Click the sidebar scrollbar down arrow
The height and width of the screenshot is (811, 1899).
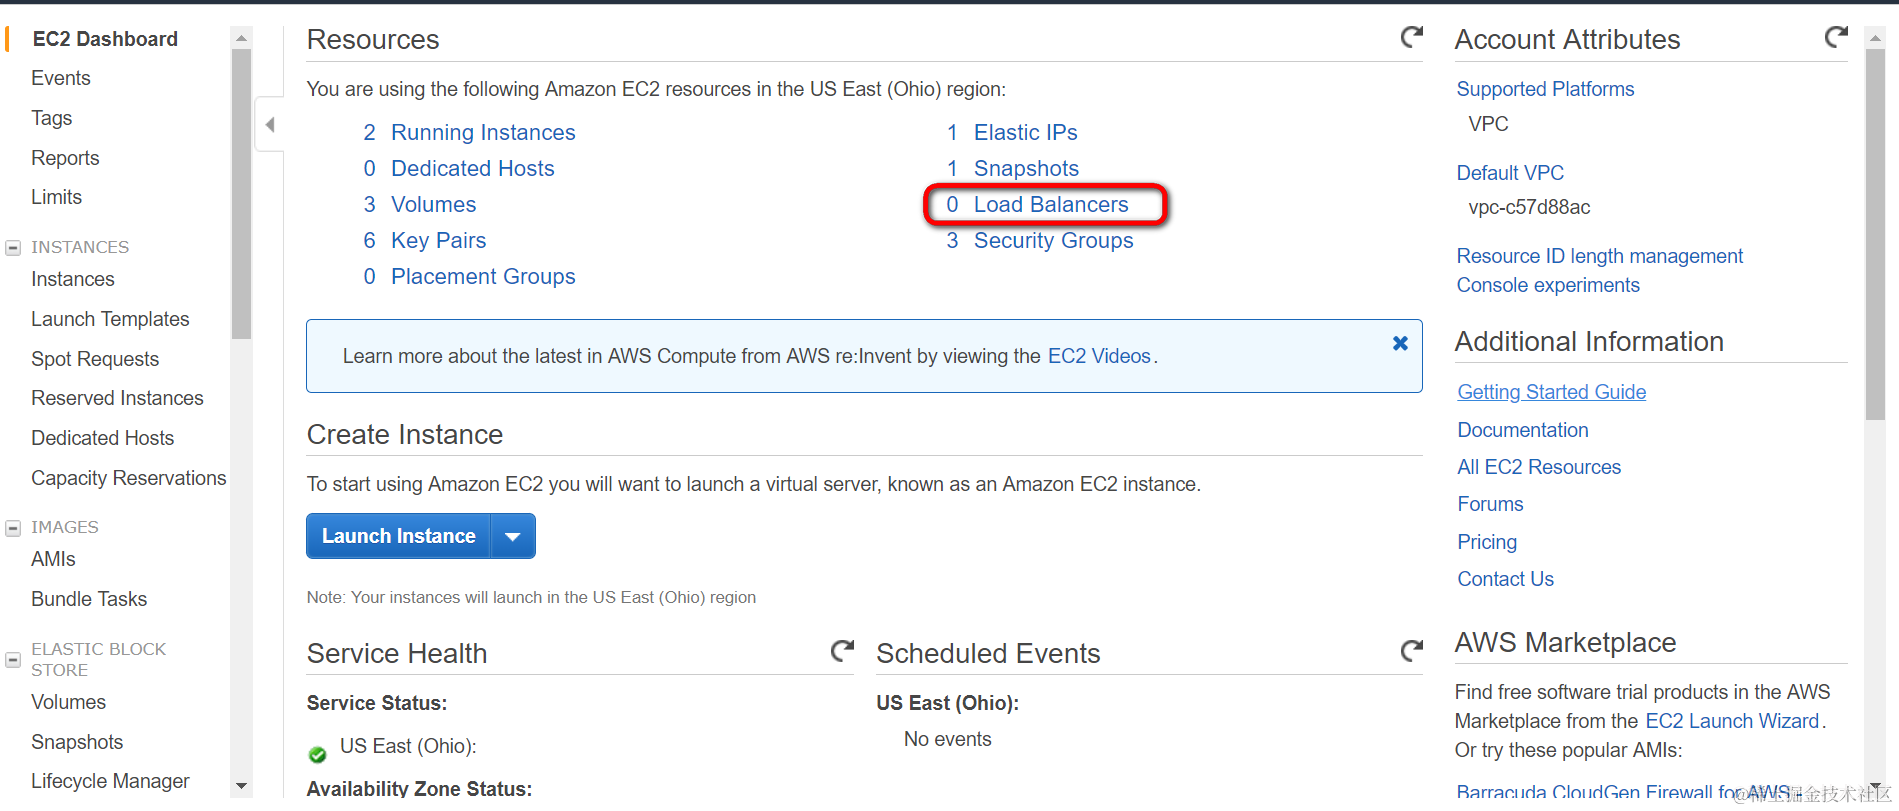pos(241,786)
